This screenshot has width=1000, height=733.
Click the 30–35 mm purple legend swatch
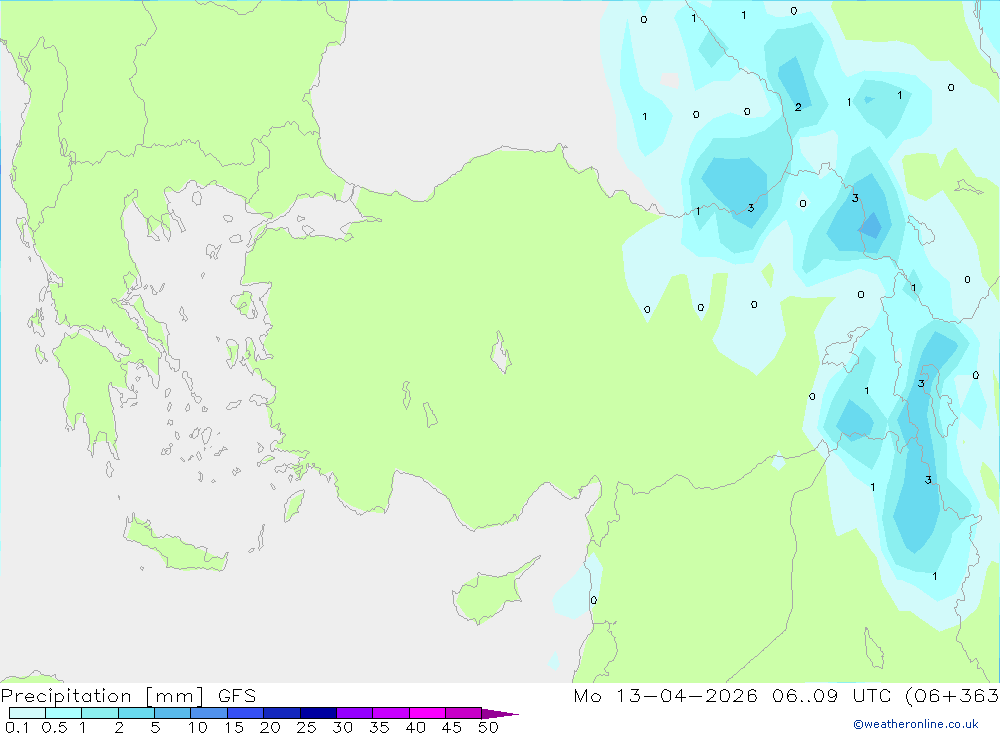355,713
